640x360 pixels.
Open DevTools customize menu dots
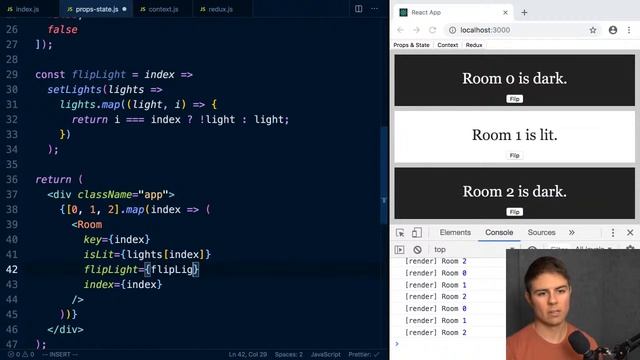click(x=613, y=233)
